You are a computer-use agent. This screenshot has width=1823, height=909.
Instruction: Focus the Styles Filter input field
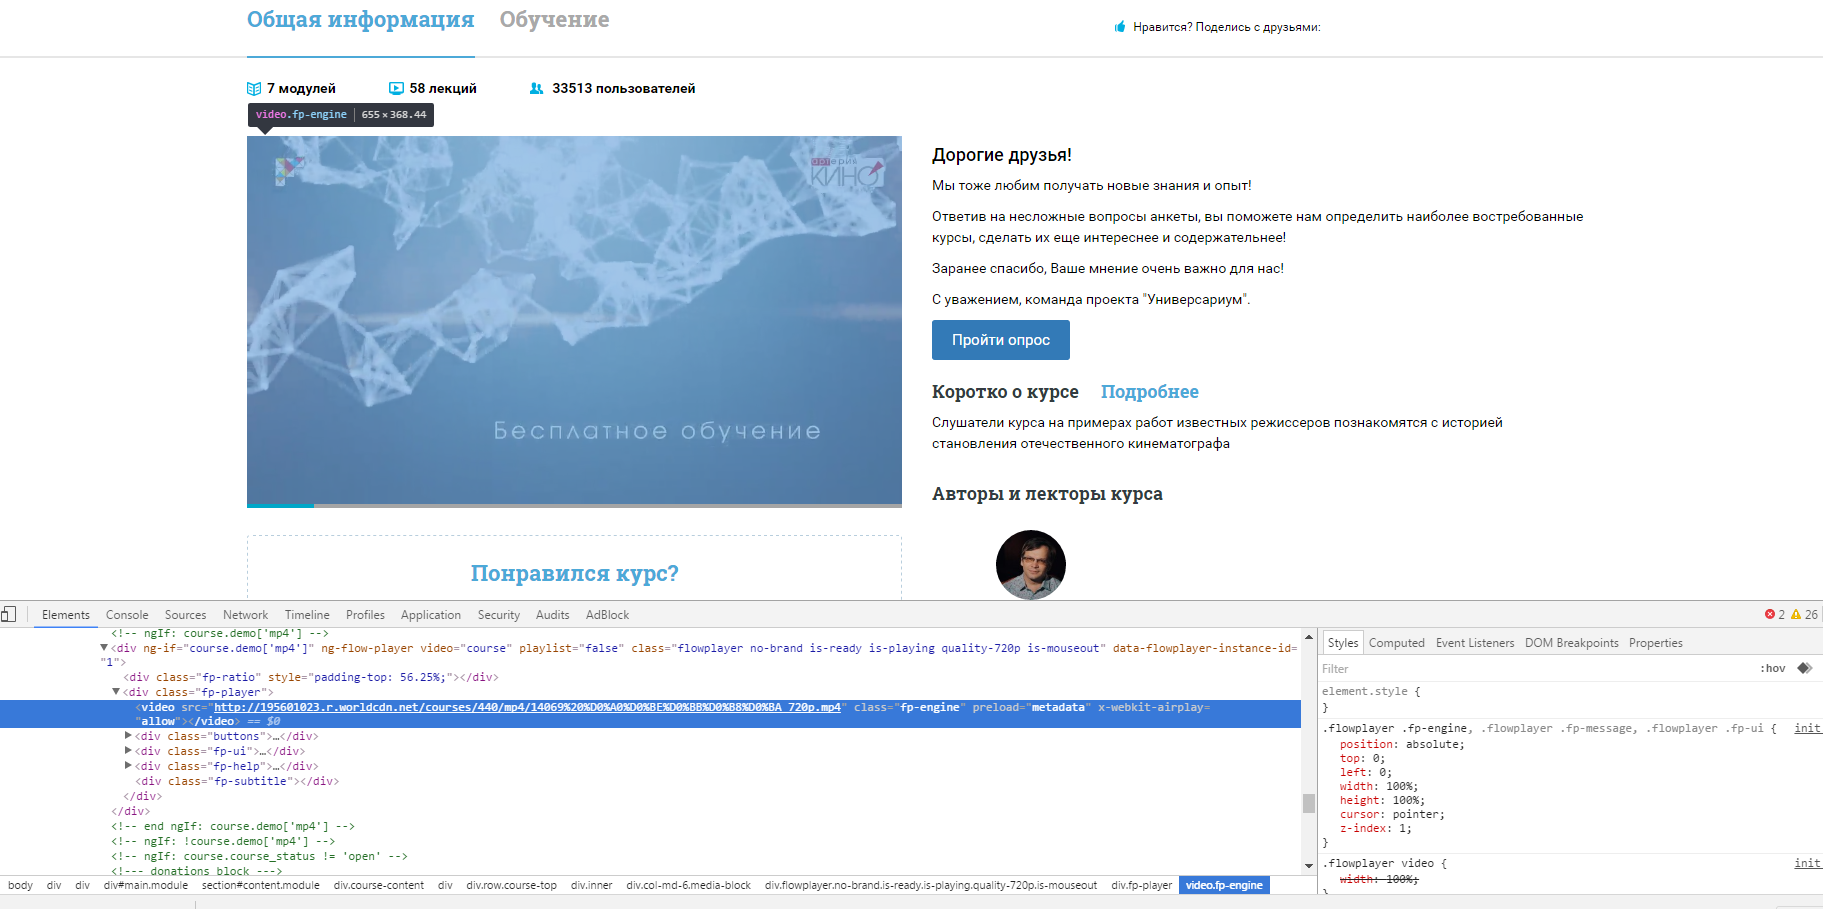pyautogui.click(x=1530, y=668)
